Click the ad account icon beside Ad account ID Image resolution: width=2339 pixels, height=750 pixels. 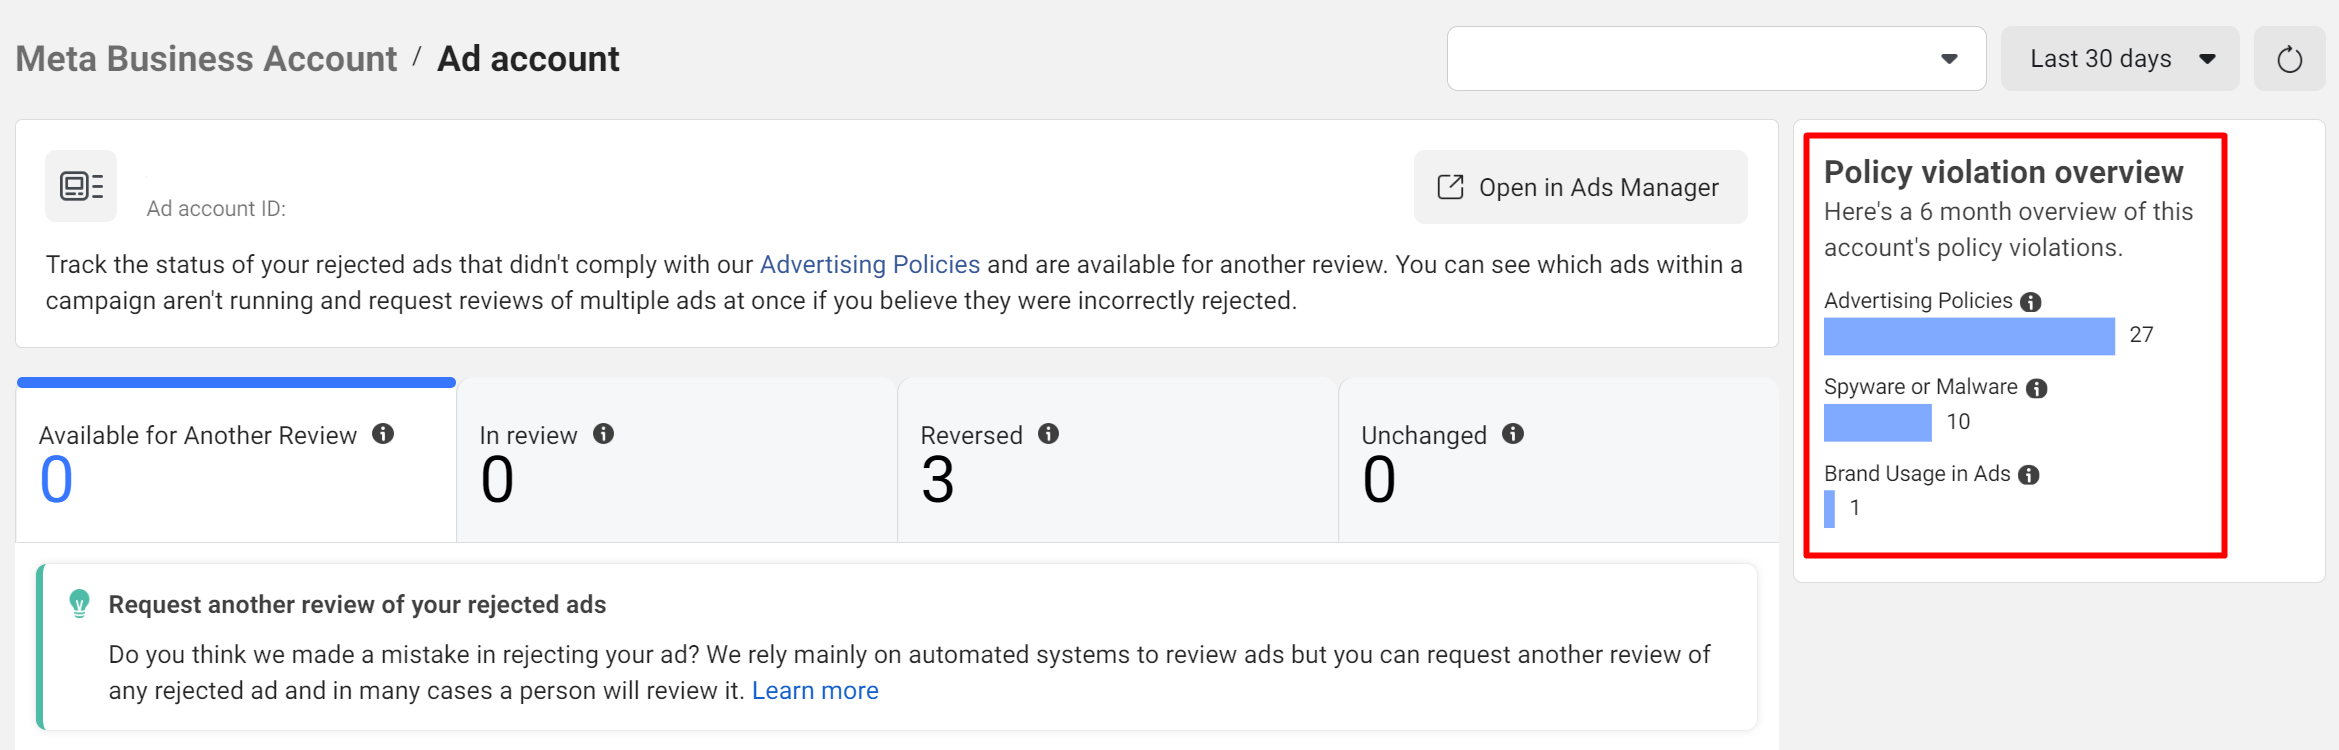[x=81, y=186]
